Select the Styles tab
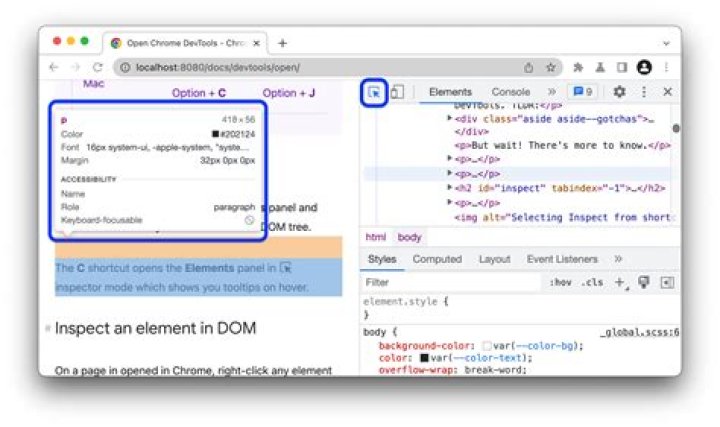The image size is (720, 427). pos(382,259)
